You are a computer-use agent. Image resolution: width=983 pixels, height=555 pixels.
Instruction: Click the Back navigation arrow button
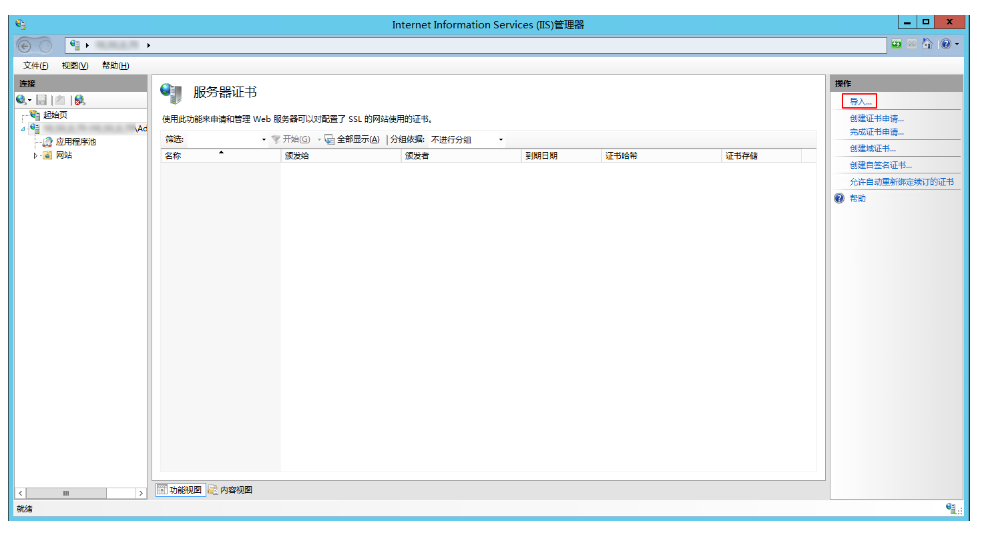(26, 45)
